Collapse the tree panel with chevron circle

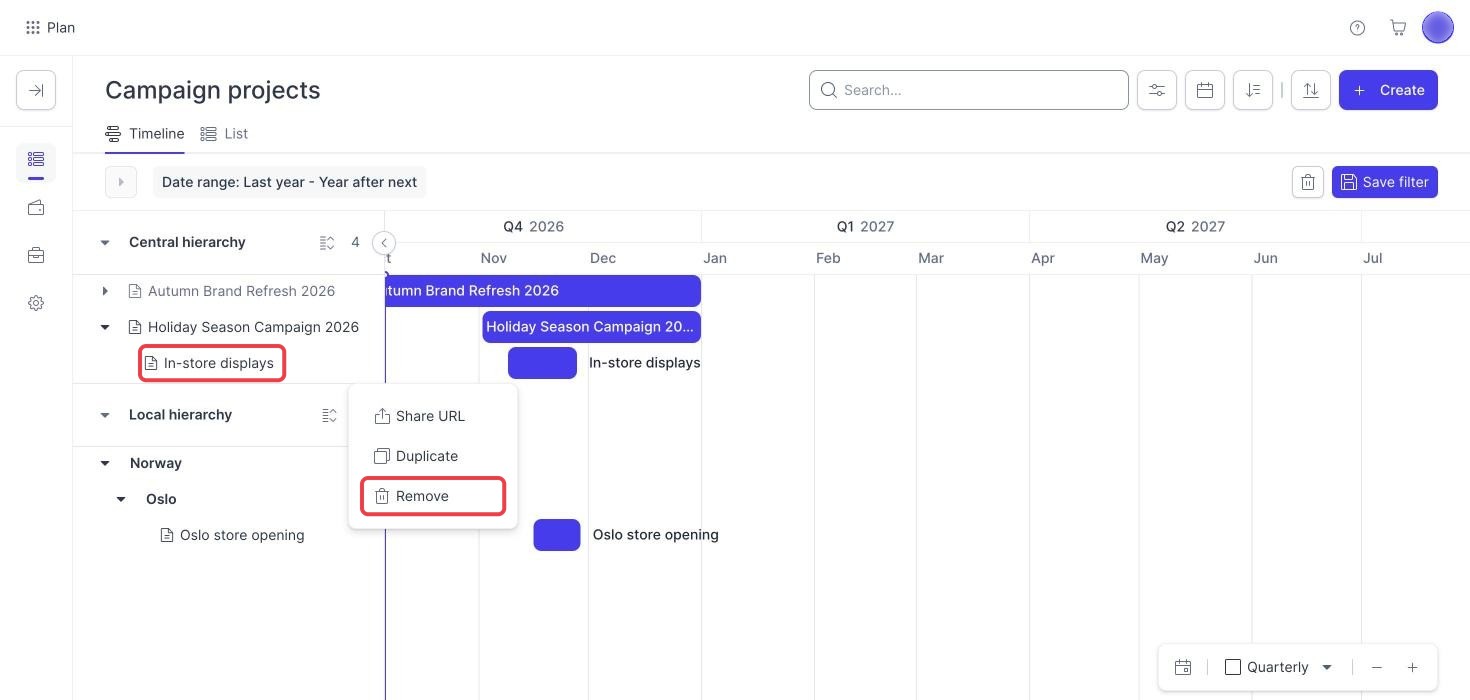(384, 243)
